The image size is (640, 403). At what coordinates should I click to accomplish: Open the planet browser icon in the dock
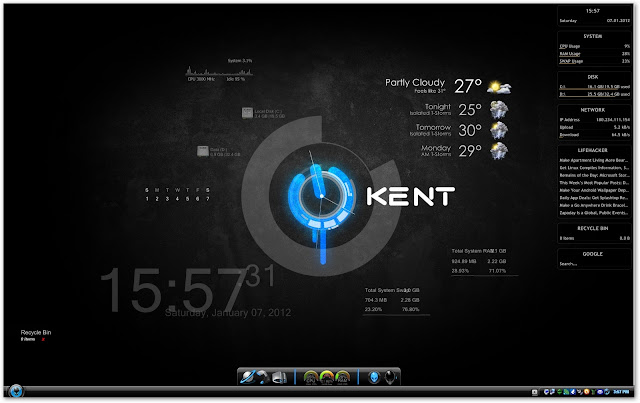(247, 376)
